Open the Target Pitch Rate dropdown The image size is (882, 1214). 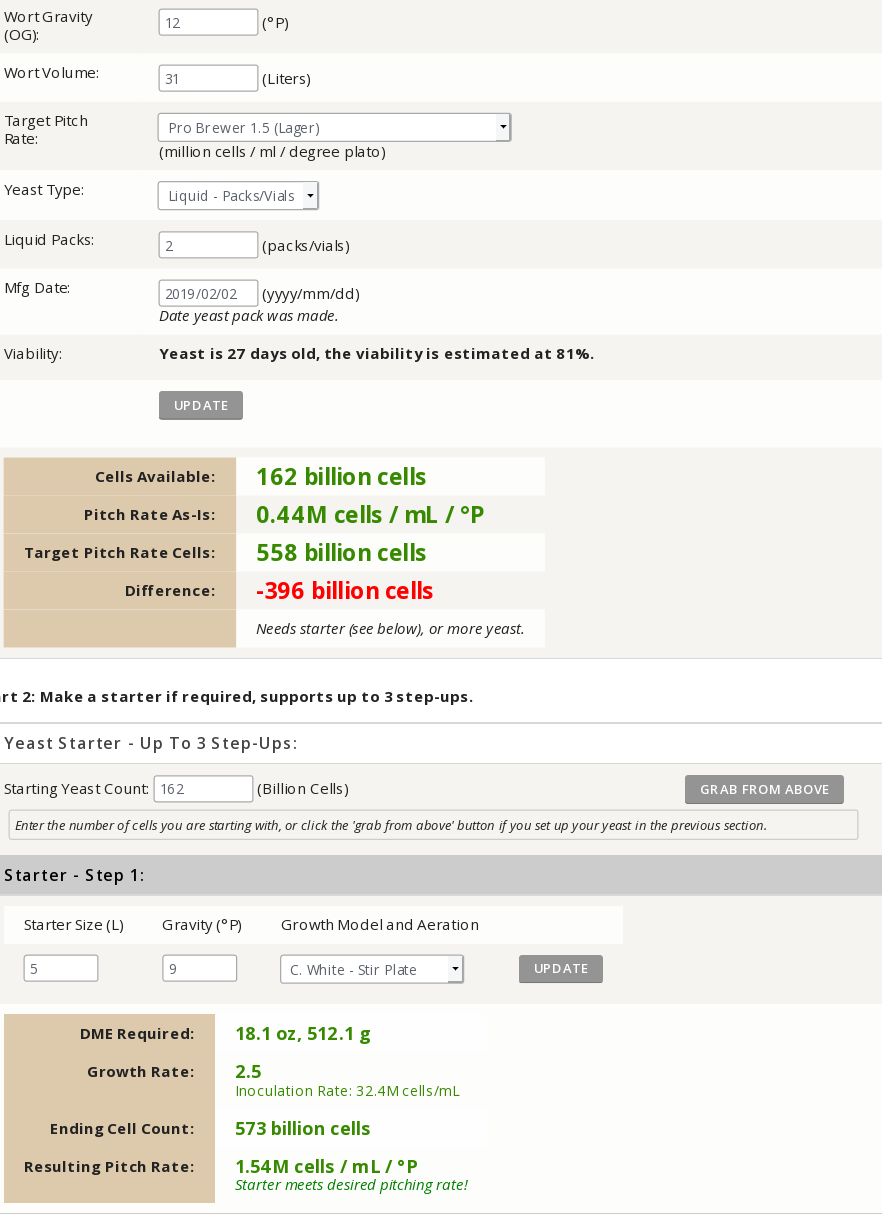334,128
